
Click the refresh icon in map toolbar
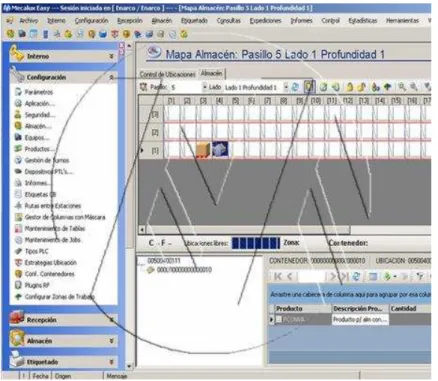pyautogui.click(x=295, y=87)
